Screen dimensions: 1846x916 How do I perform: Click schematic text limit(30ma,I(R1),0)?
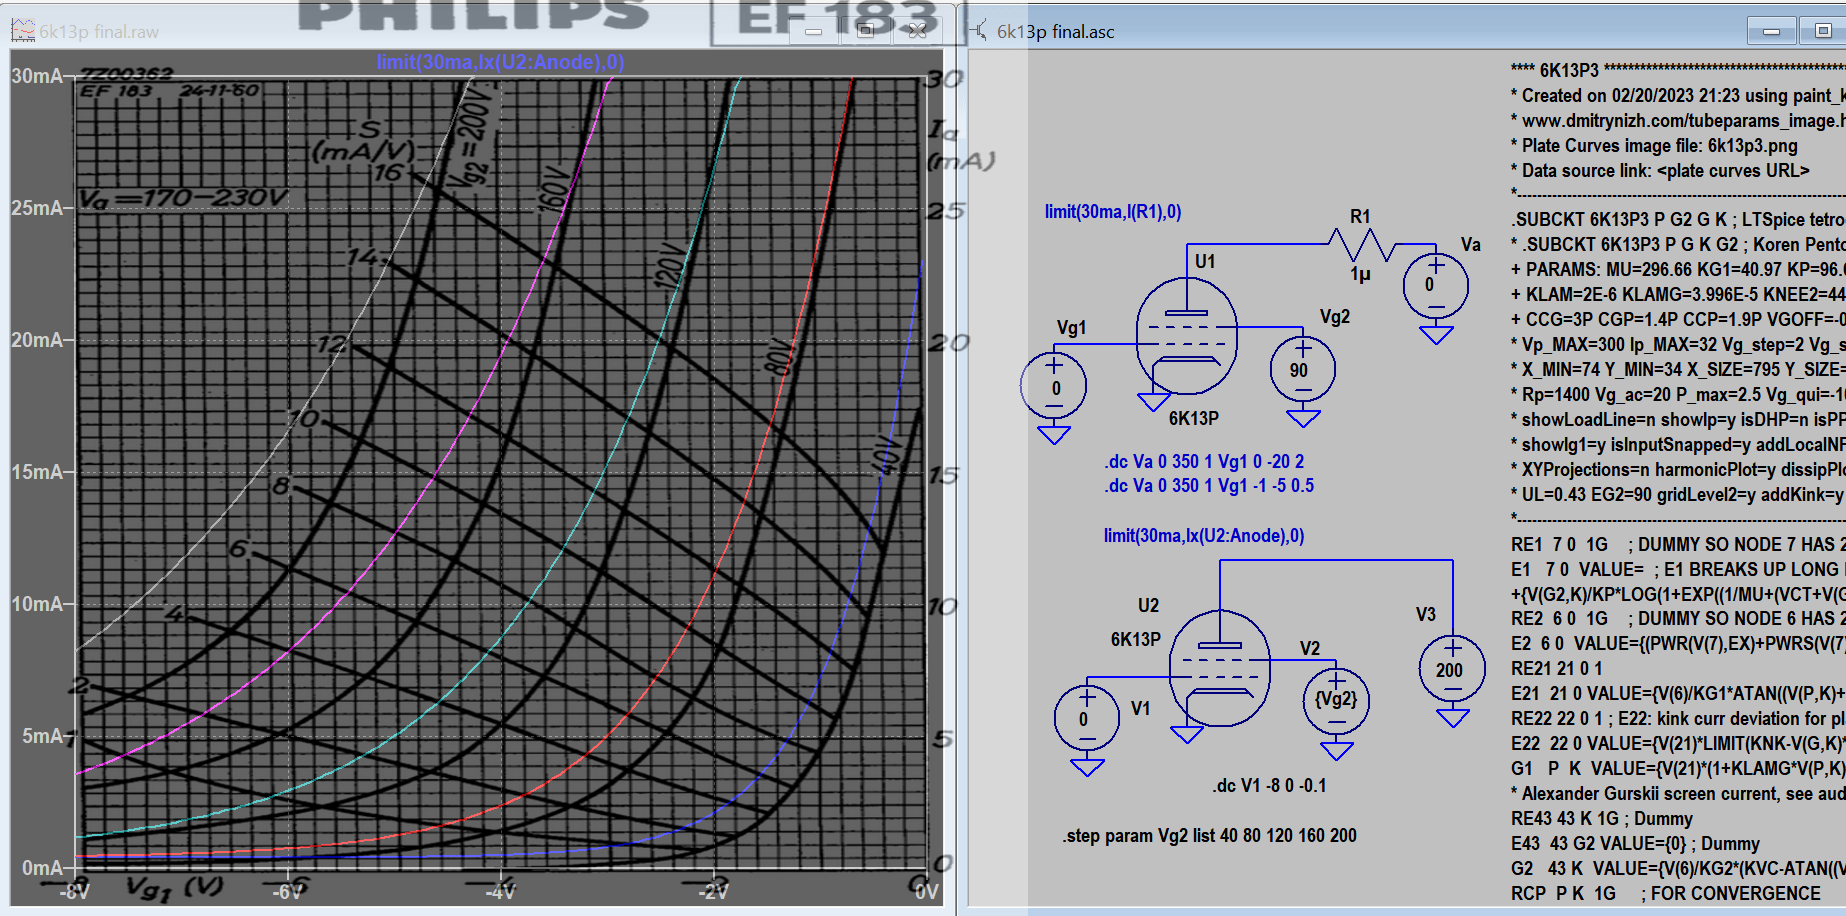click(1113, 212)
